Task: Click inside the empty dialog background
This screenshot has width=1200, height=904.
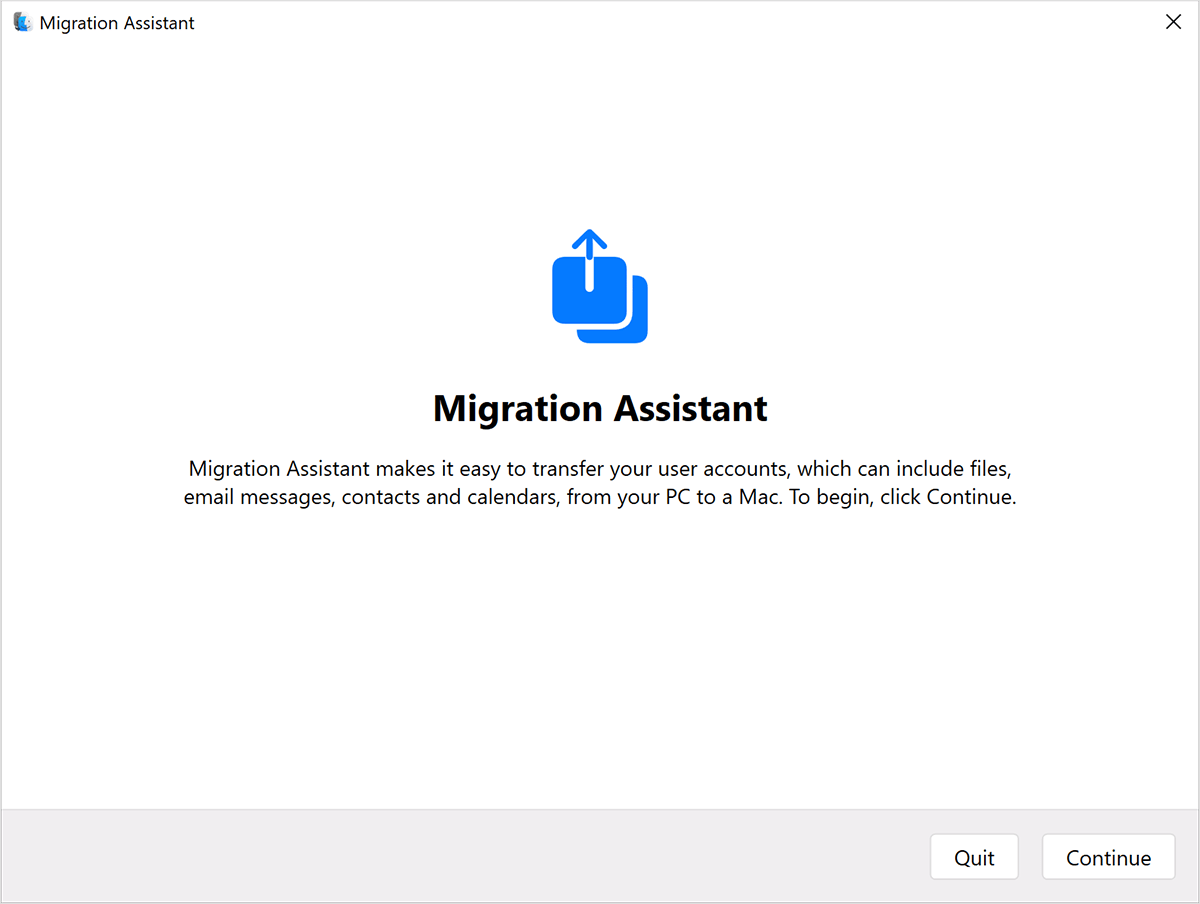Action: point(300,650)
